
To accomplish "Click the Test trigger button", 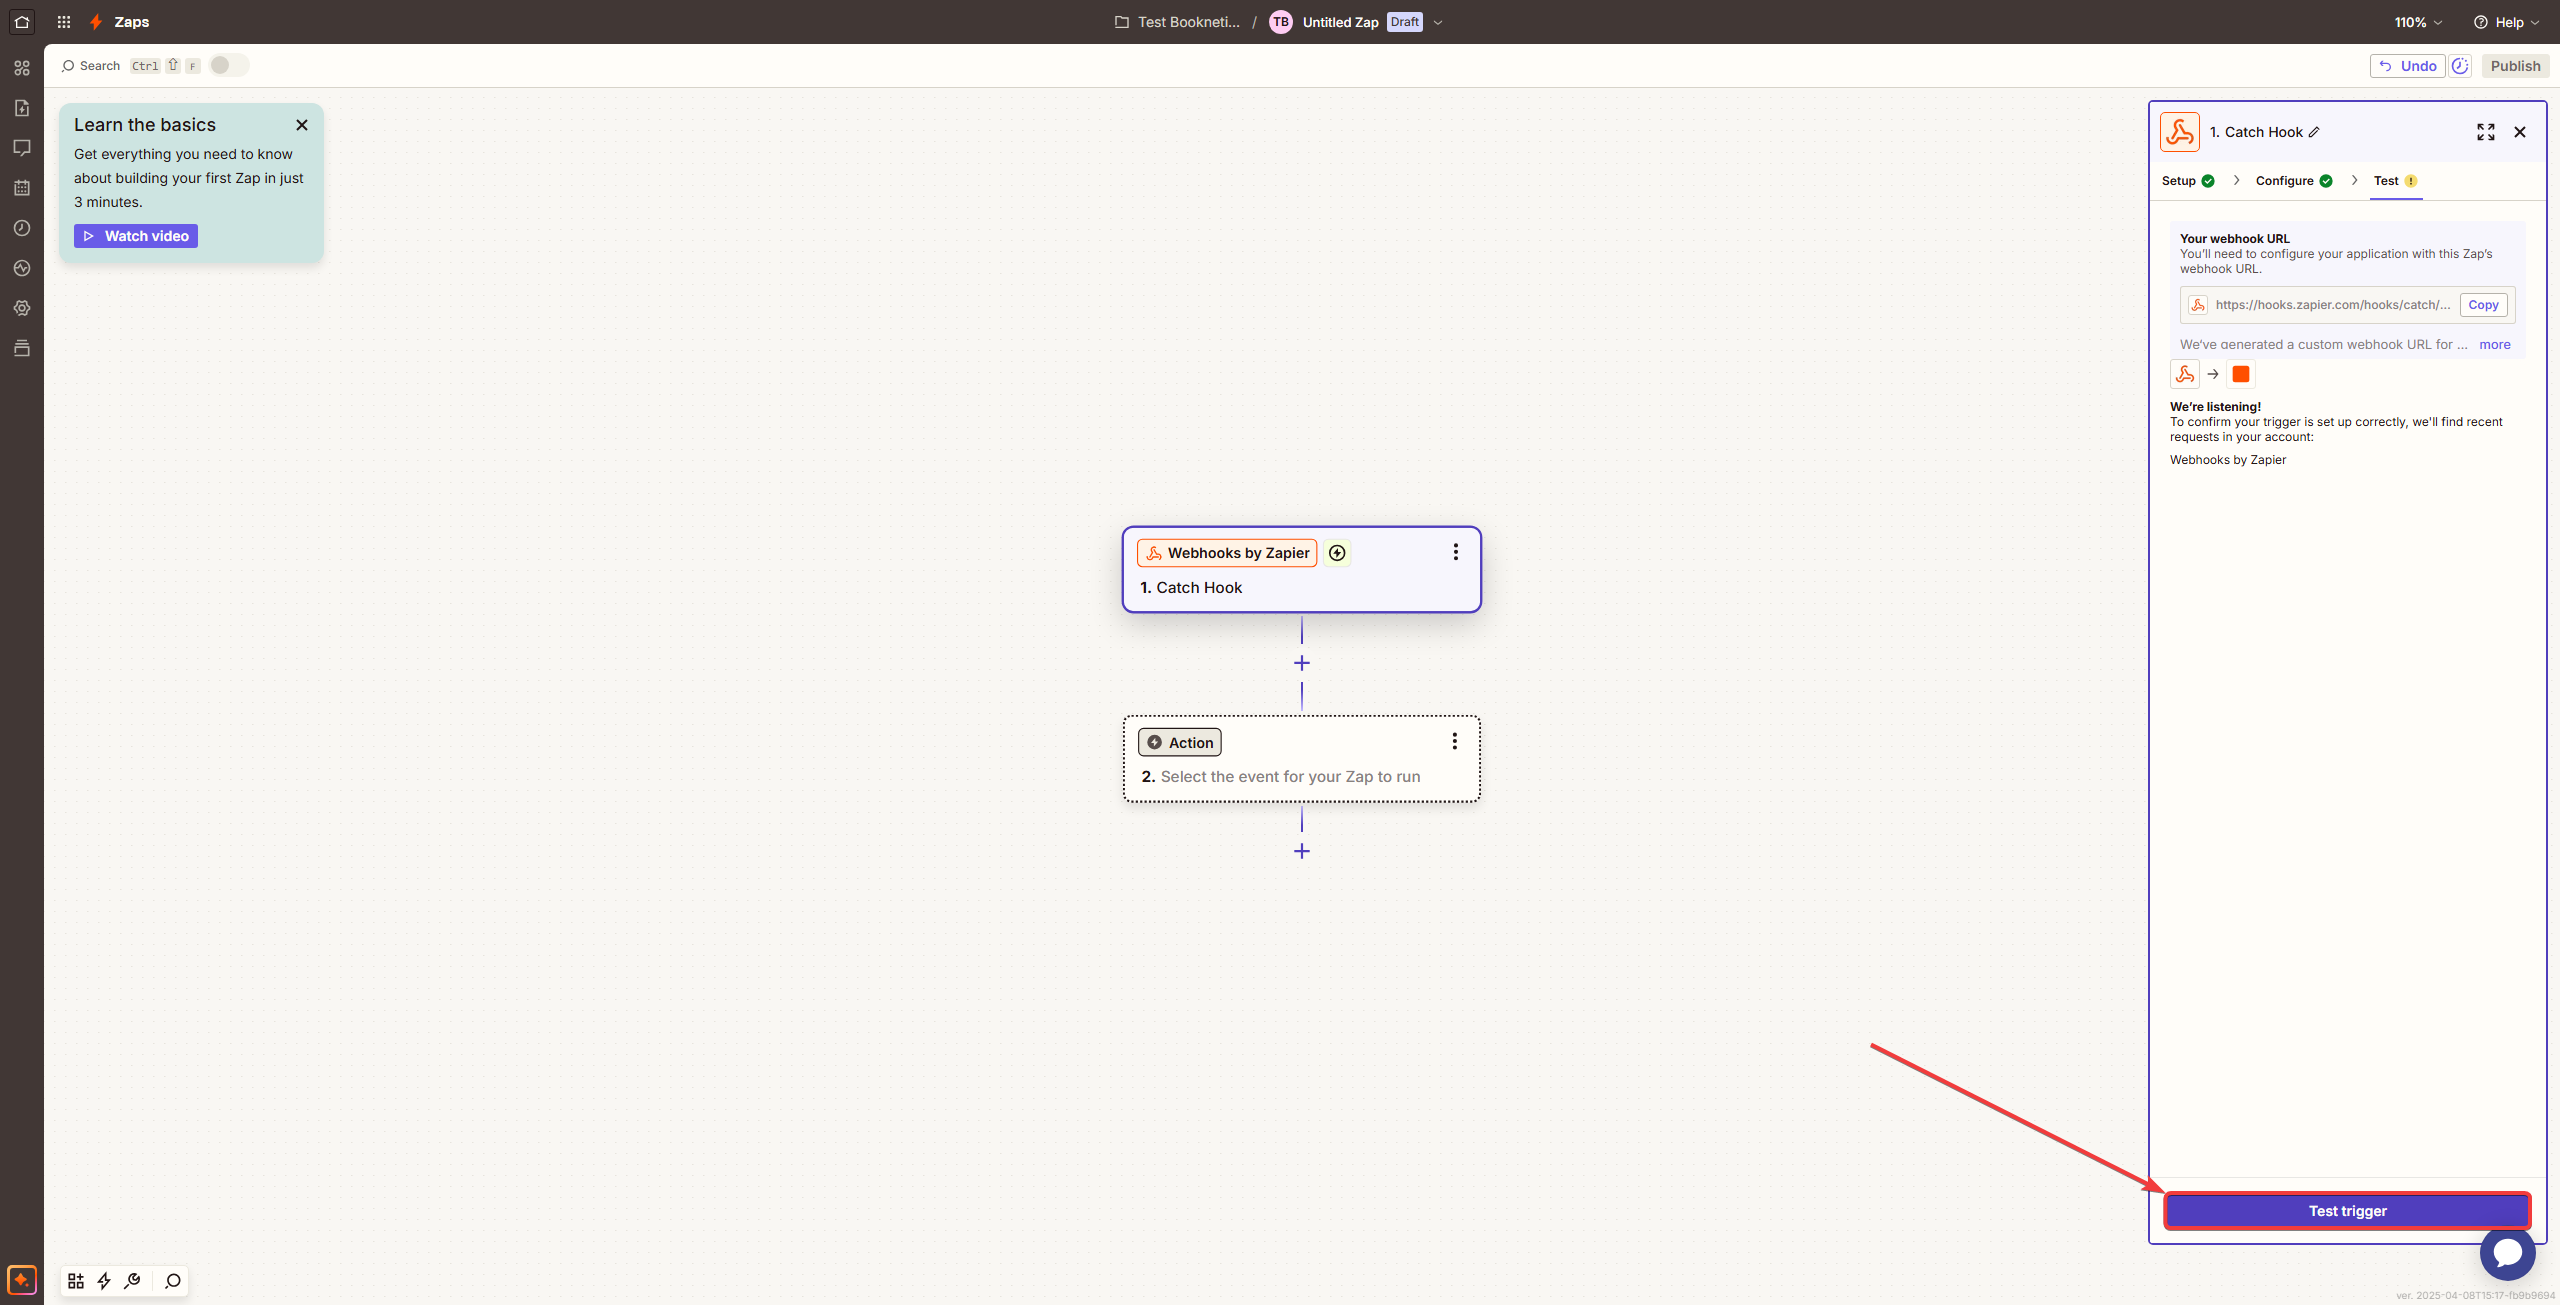I will coord(2347,1211).
